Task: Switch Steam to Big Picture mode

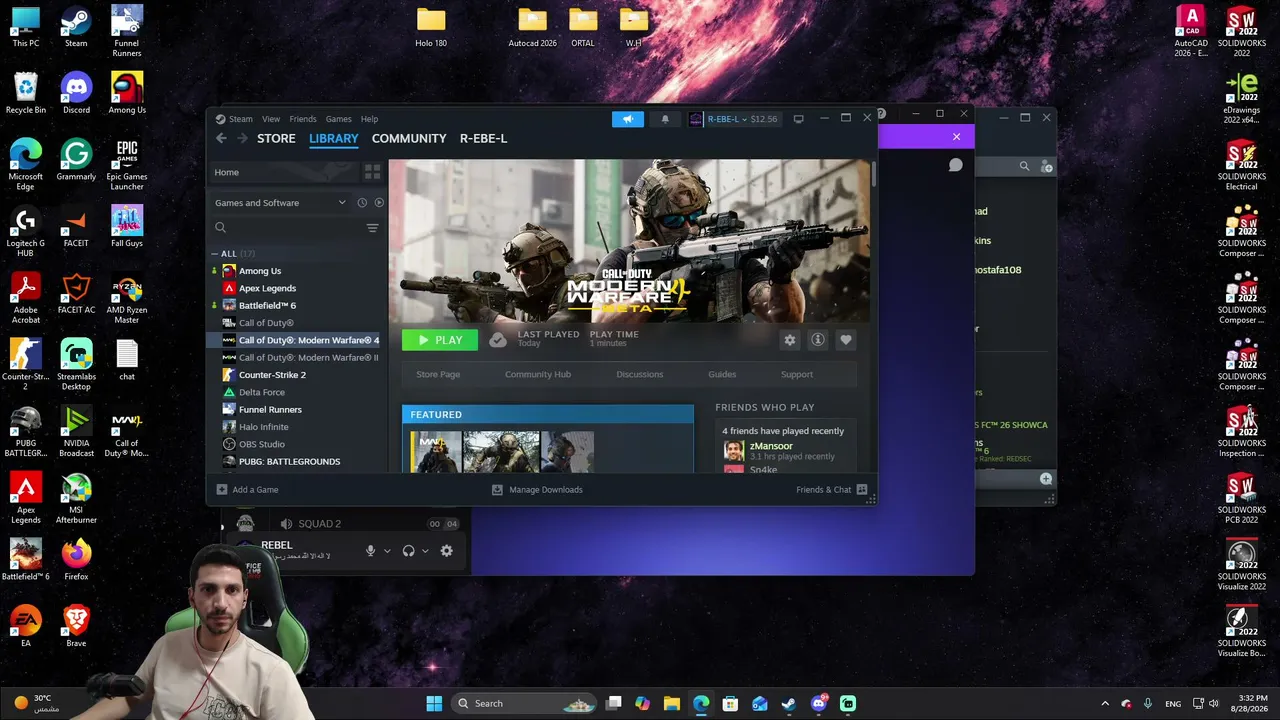Action: point(798,119)
